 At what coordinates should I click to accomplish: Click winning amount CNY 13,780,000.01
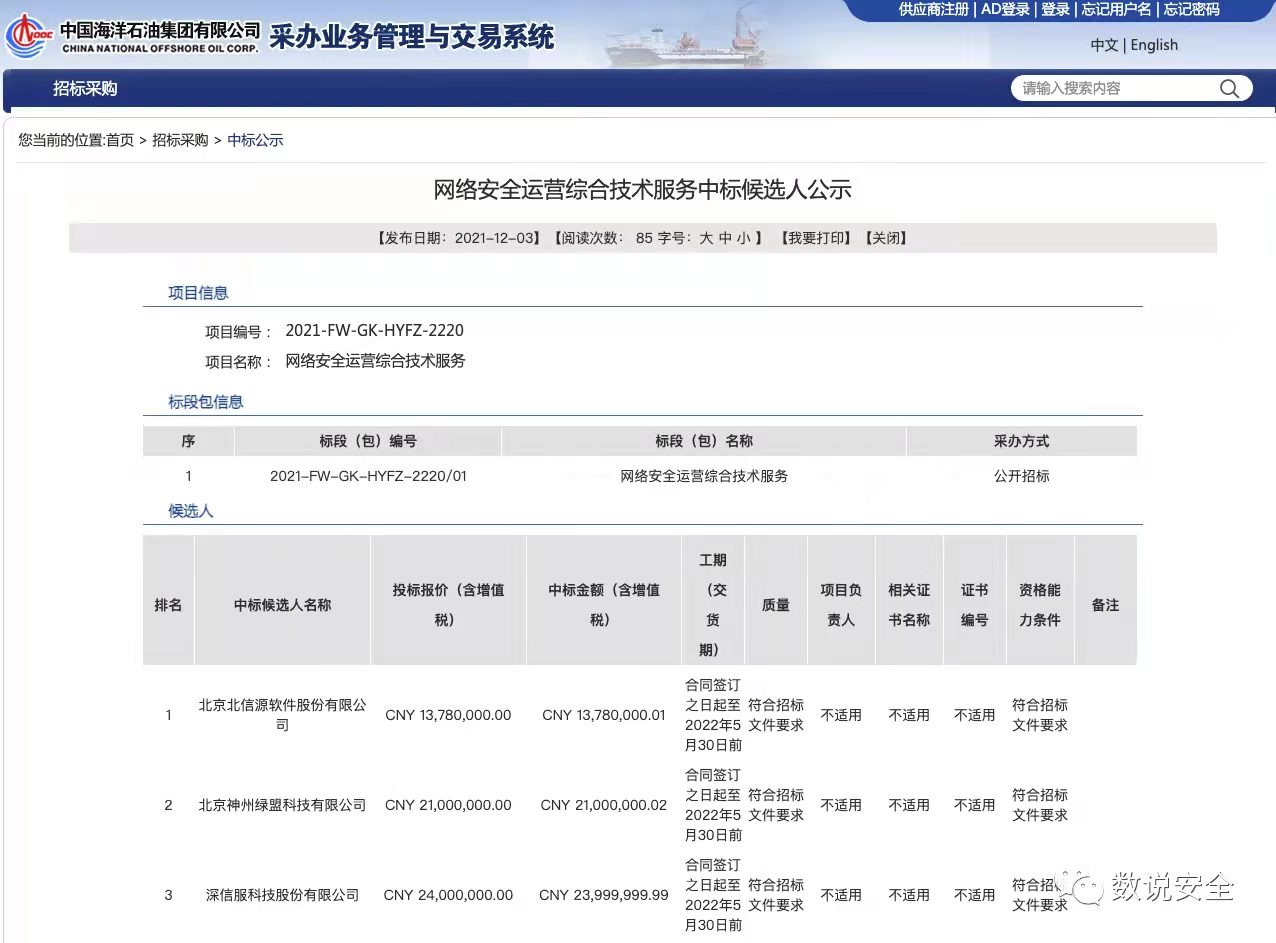click(x=604, y=715)
